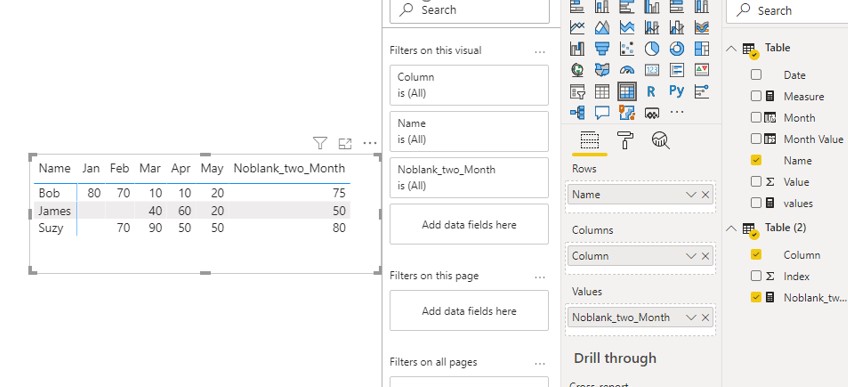Uncheck the Column field checkbox
The image size is (848, 387).
pyautogui.click(x=756, y=255)
